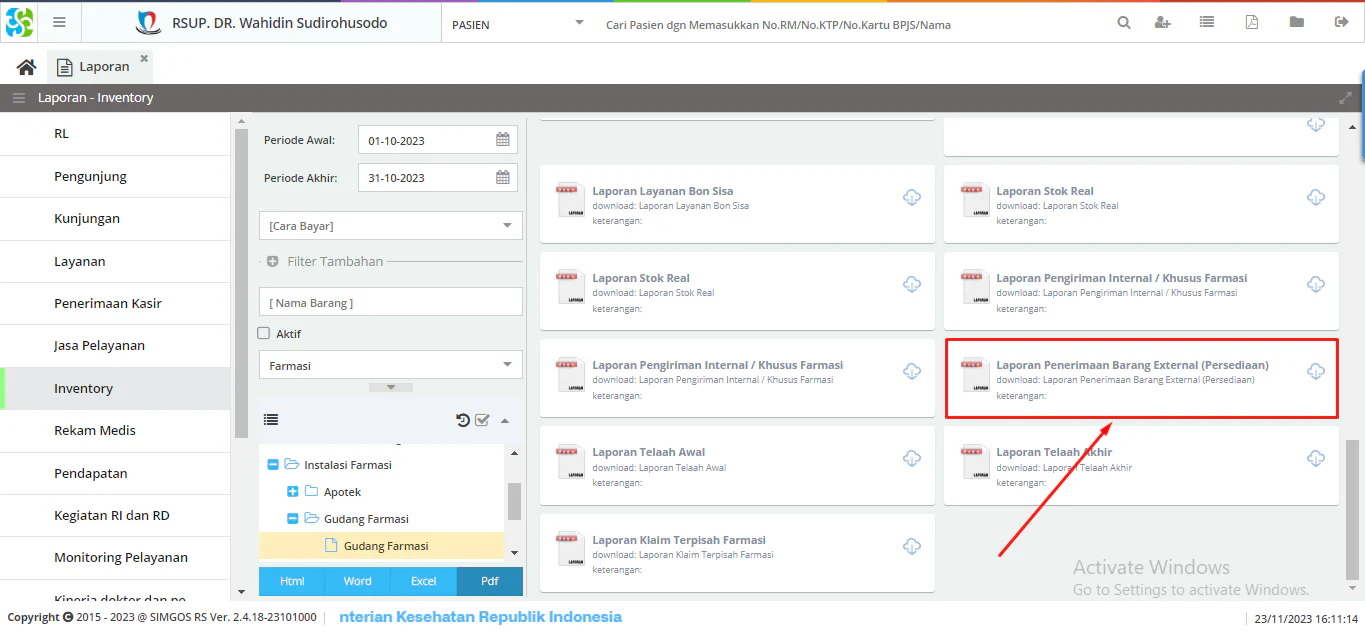Screen dimensions: 1365x633
Task: Click the PDF document icon in top toolbar
Action: tap(1252, 22)
